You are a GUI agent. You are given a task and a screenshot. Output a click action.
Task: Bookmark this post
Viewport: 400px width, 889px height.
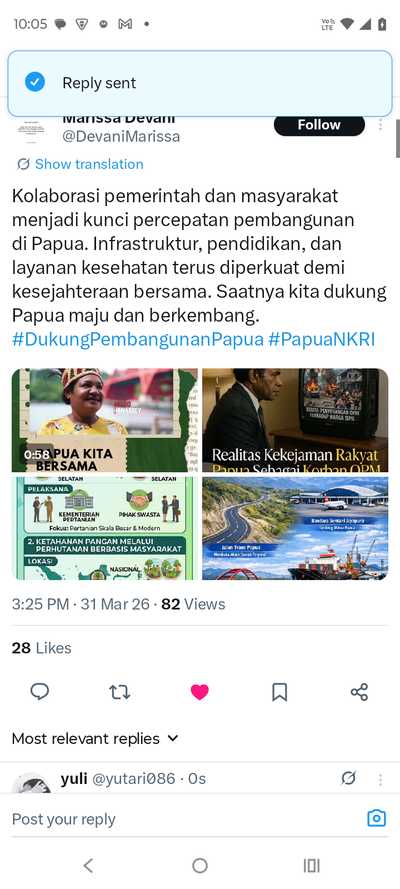point(279,692)
